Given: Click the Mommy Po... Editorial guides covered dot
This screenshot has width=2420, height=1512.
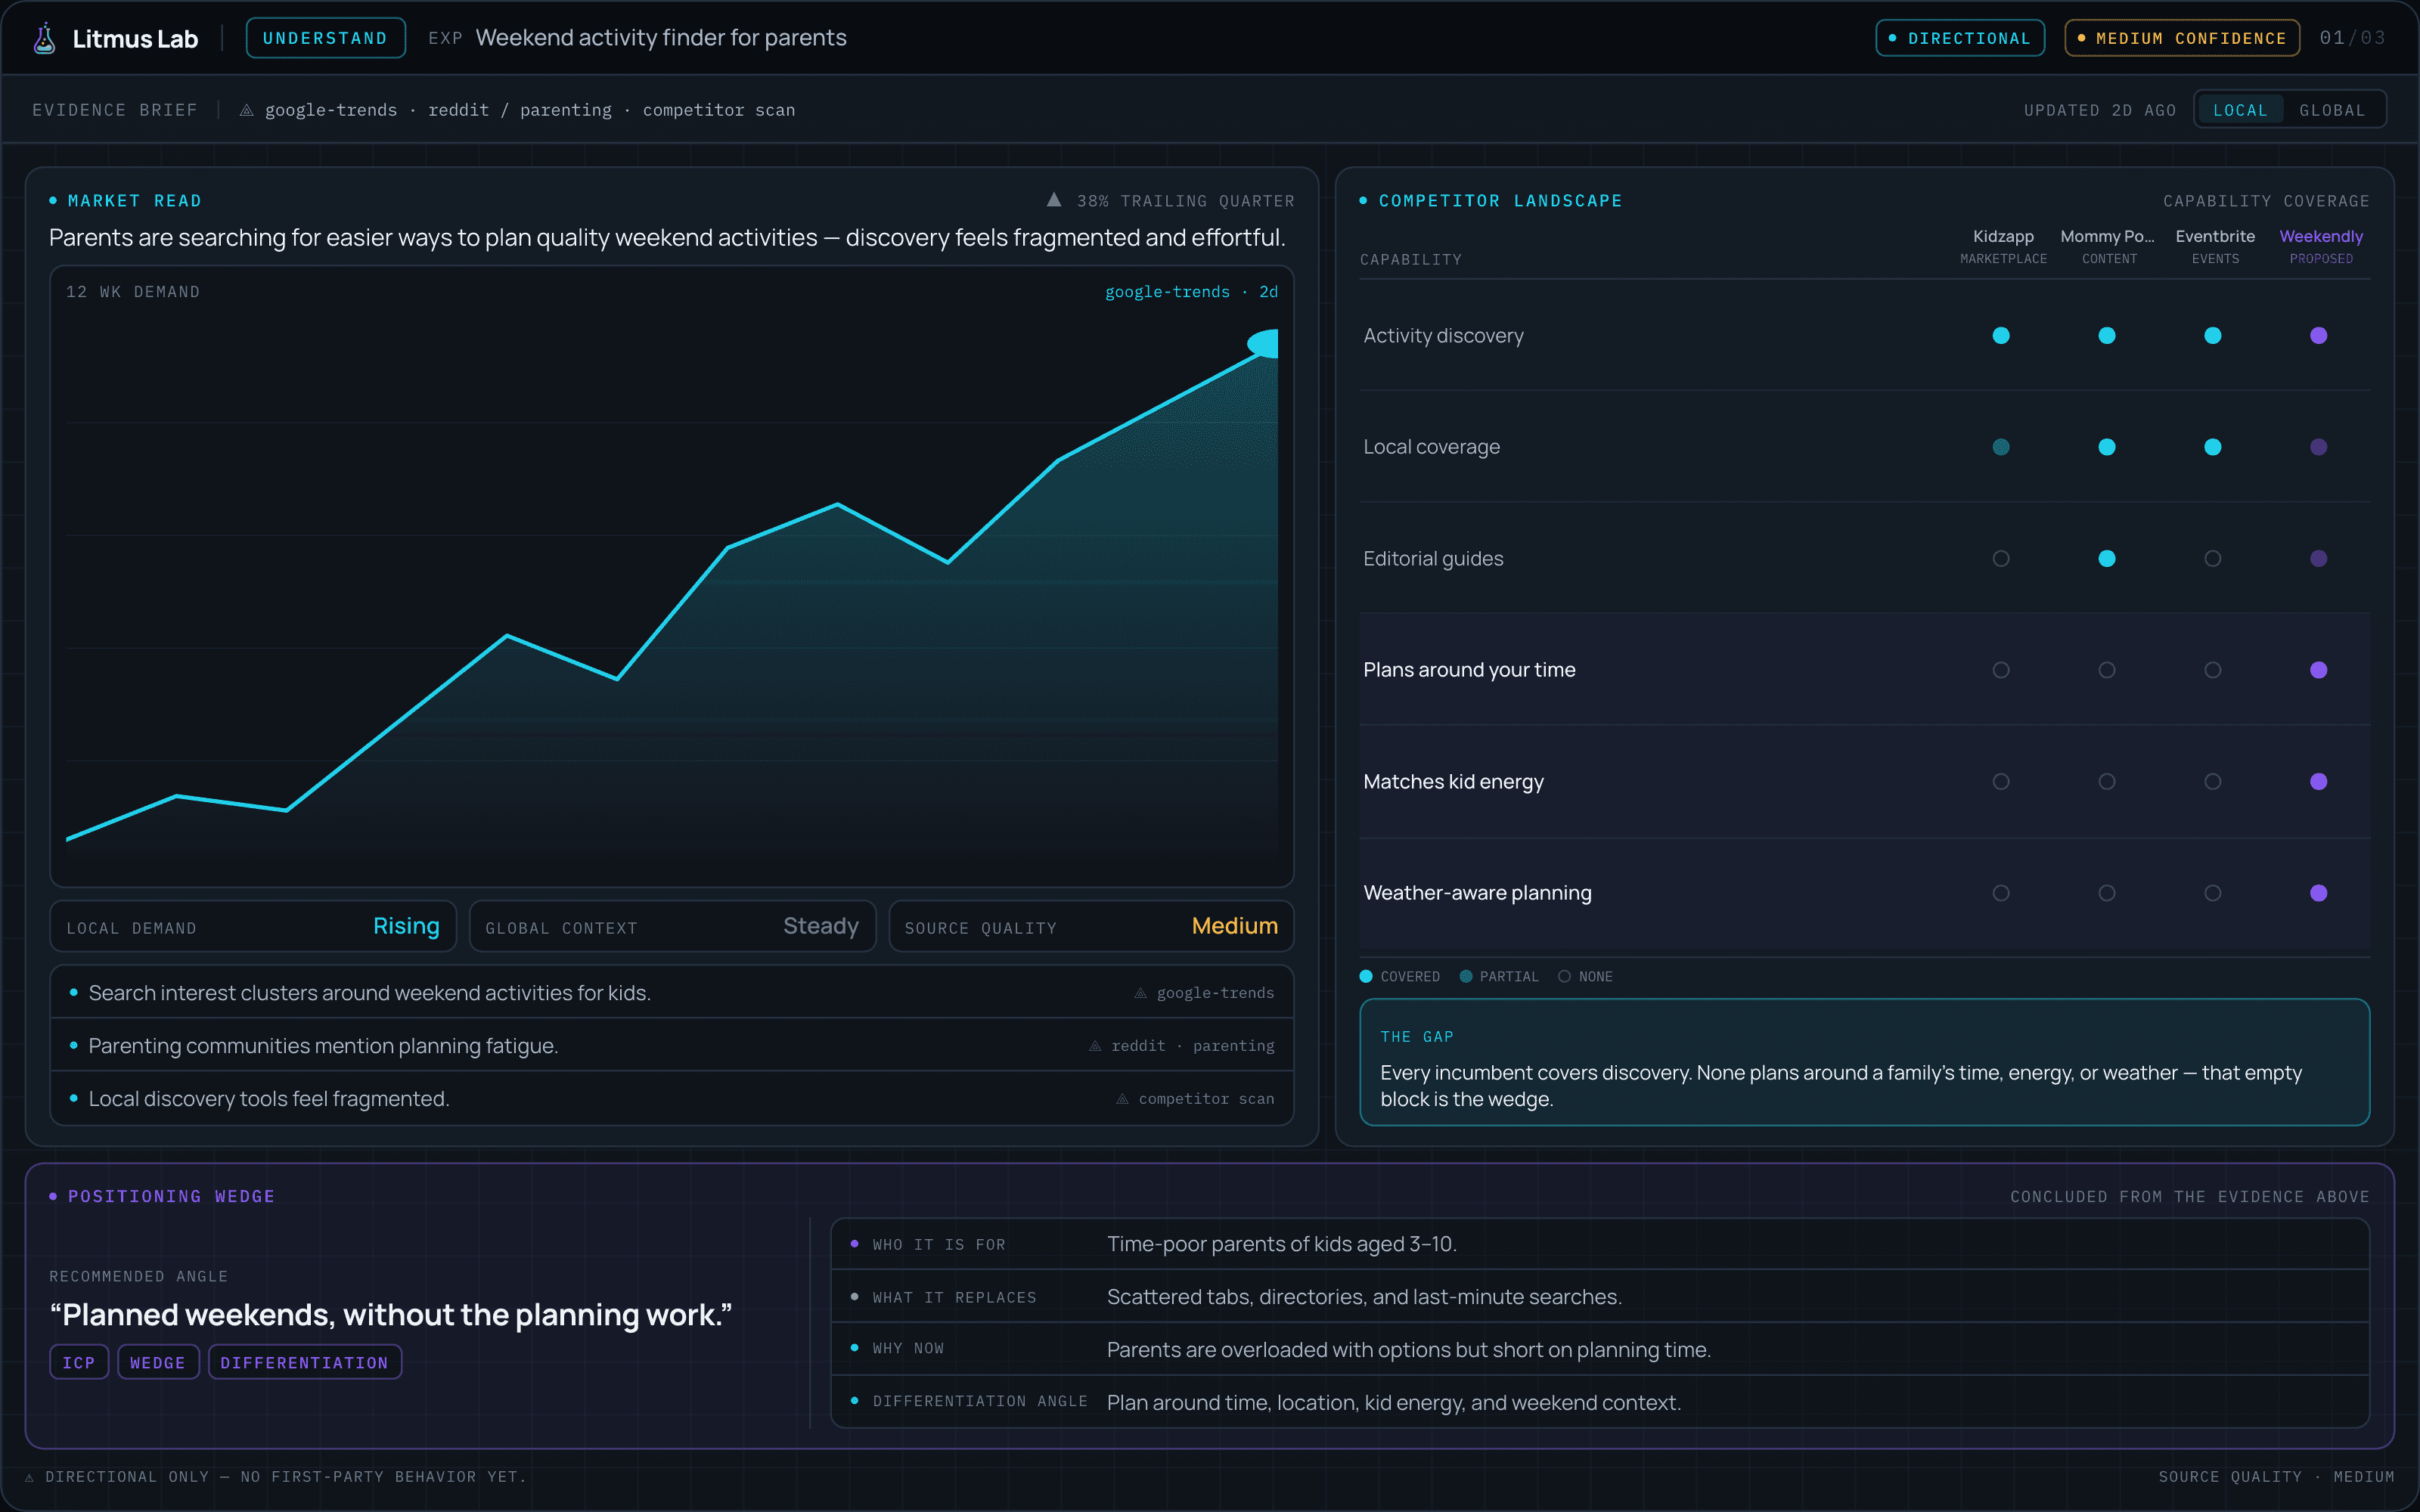Looking at the screenshot, I should tap(2107, 559).
